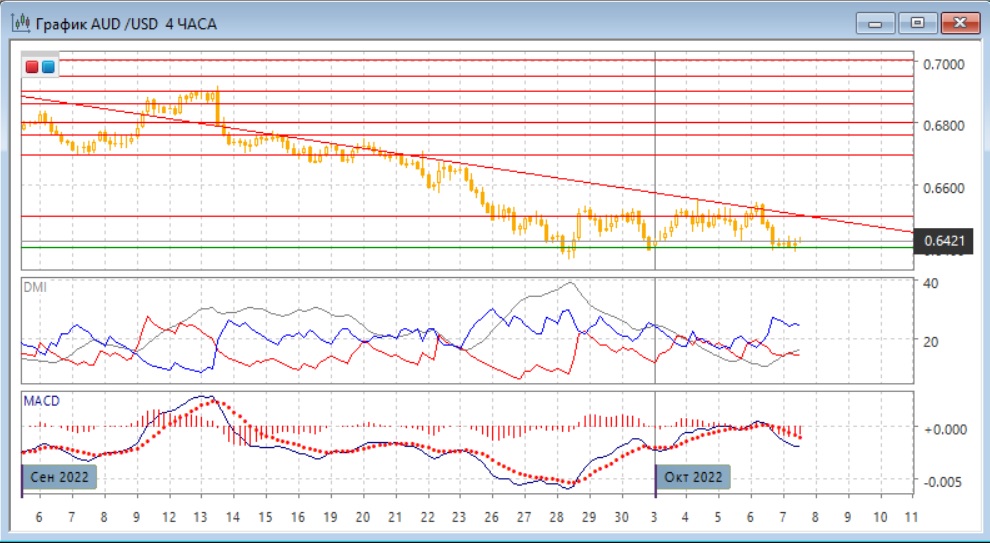Click the 0.7000 price axis label
990x543 pixels.
[x=944, y=64]
